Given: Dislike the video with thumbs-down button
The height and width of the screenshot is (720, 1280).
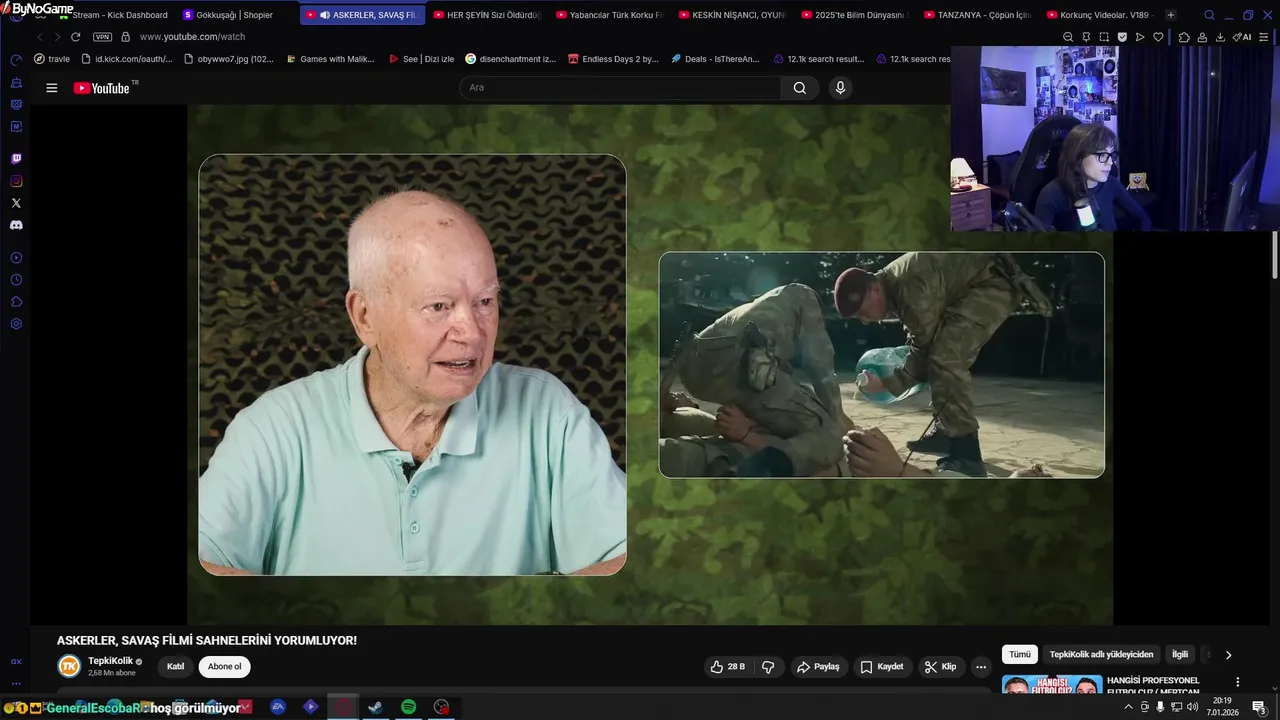Looking at the screenshot, I should pos(768,667).
